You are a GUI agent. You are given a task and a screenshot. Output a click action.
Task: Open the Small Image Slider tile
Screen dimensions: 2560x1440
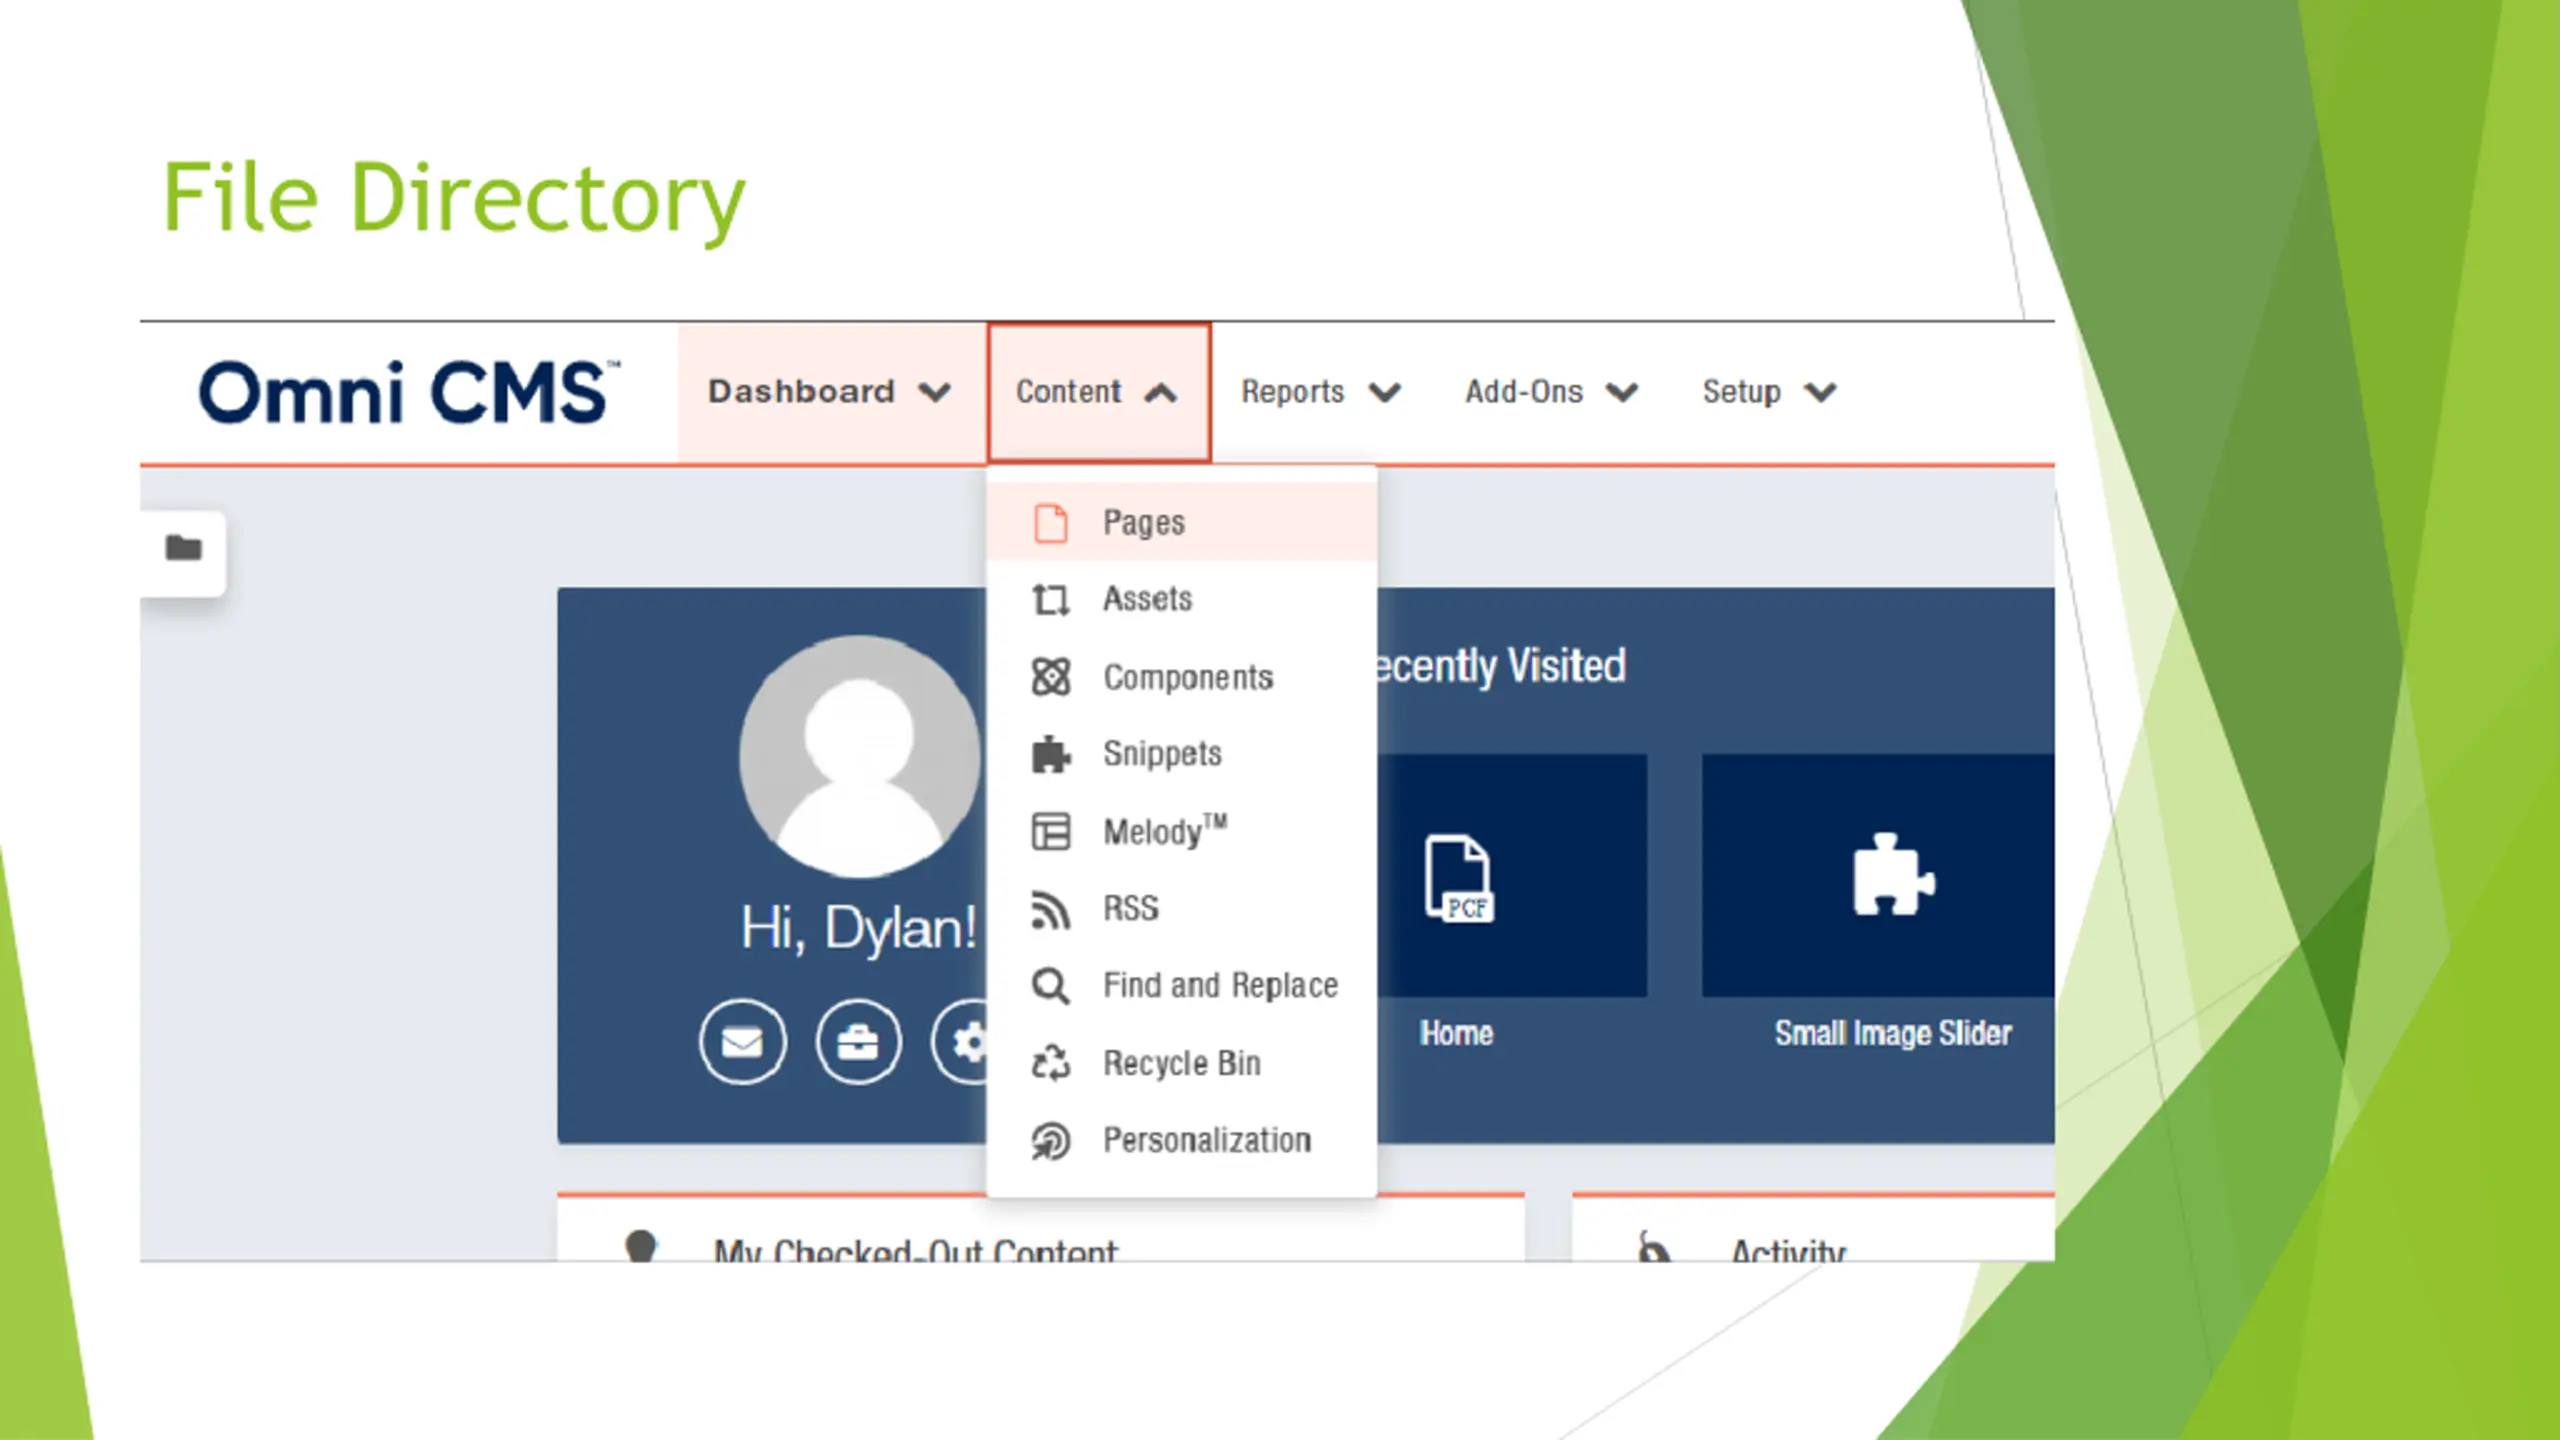[x=1878, y=875]
